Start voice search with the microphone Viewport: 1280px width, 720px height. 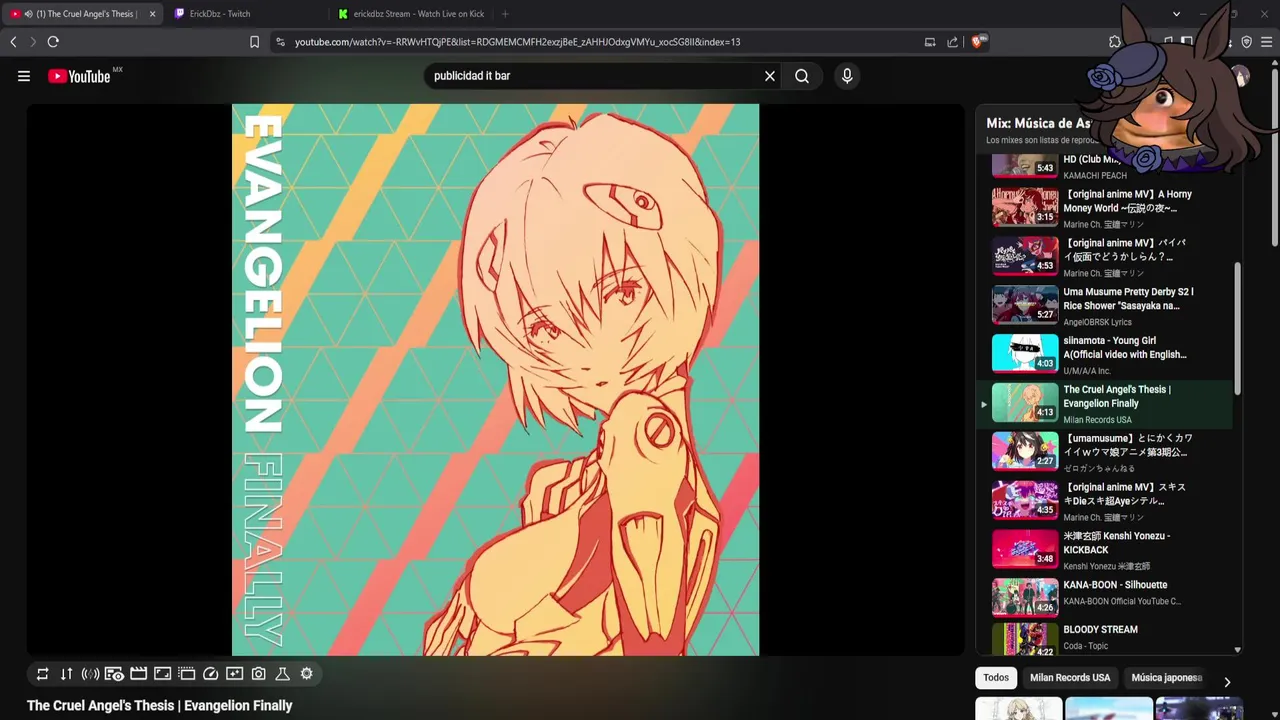click(847, 76)
